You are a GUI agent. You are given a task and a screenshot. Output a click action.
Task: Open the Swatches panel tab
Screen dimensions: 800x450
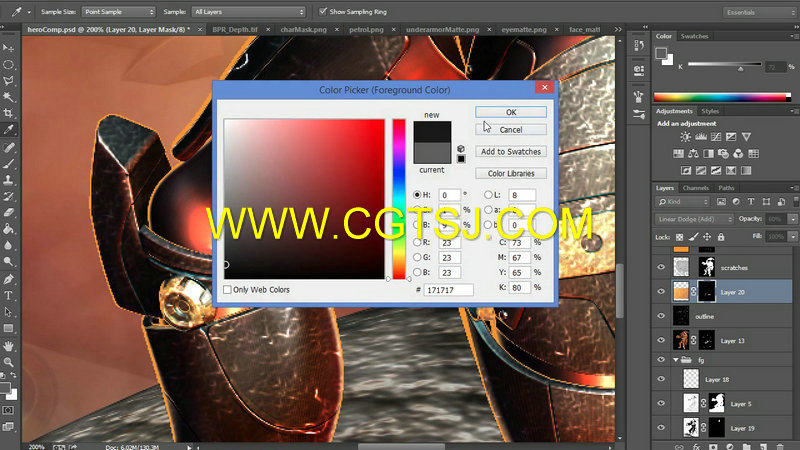click(694, 36)
